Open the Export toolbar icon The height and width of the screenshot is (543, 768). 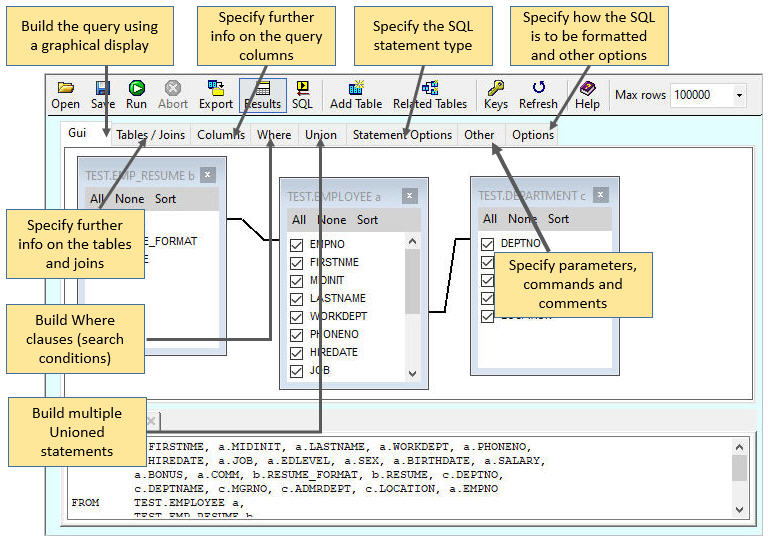pyautogui.click(x=216, y=88)
